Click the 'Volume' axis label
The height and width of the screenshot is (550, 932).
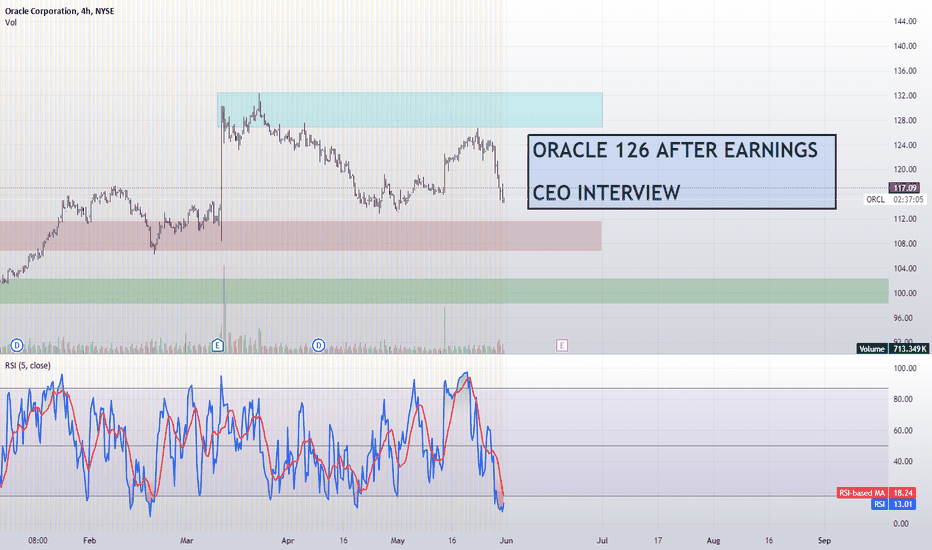pyautogui.click(x=871, y=348)
